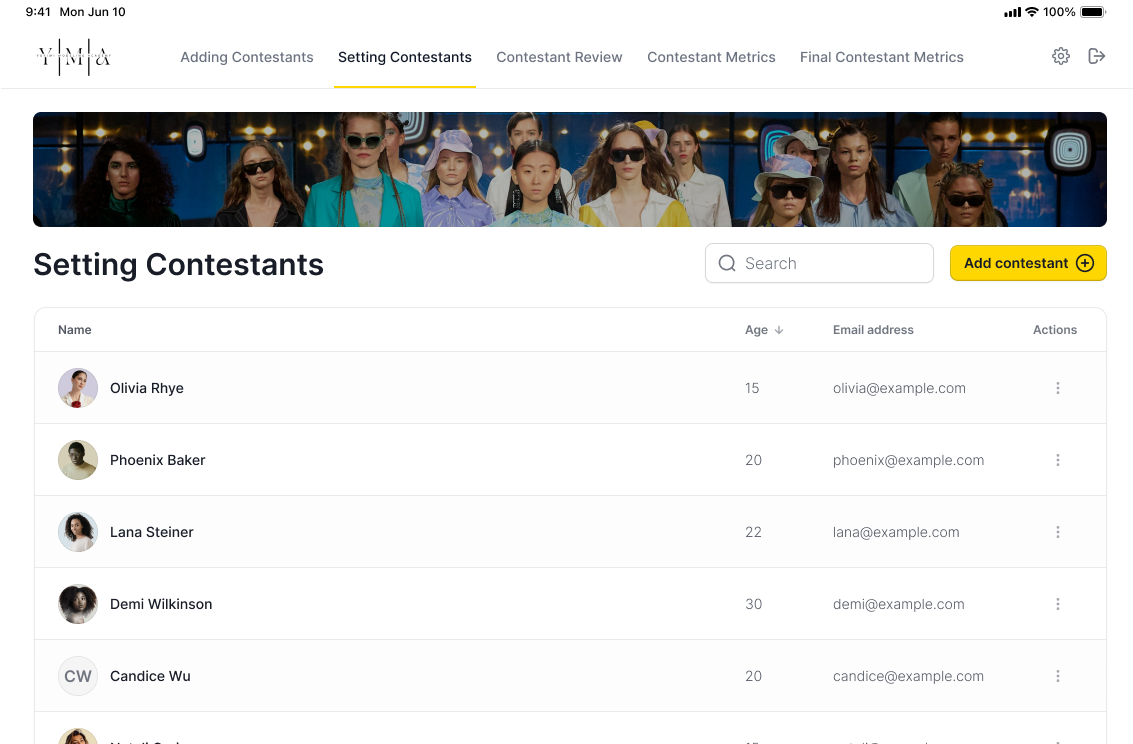Click Lana Steiner's age 22
Viewport: 1133px width, 744px height.
tap(753, 532)
